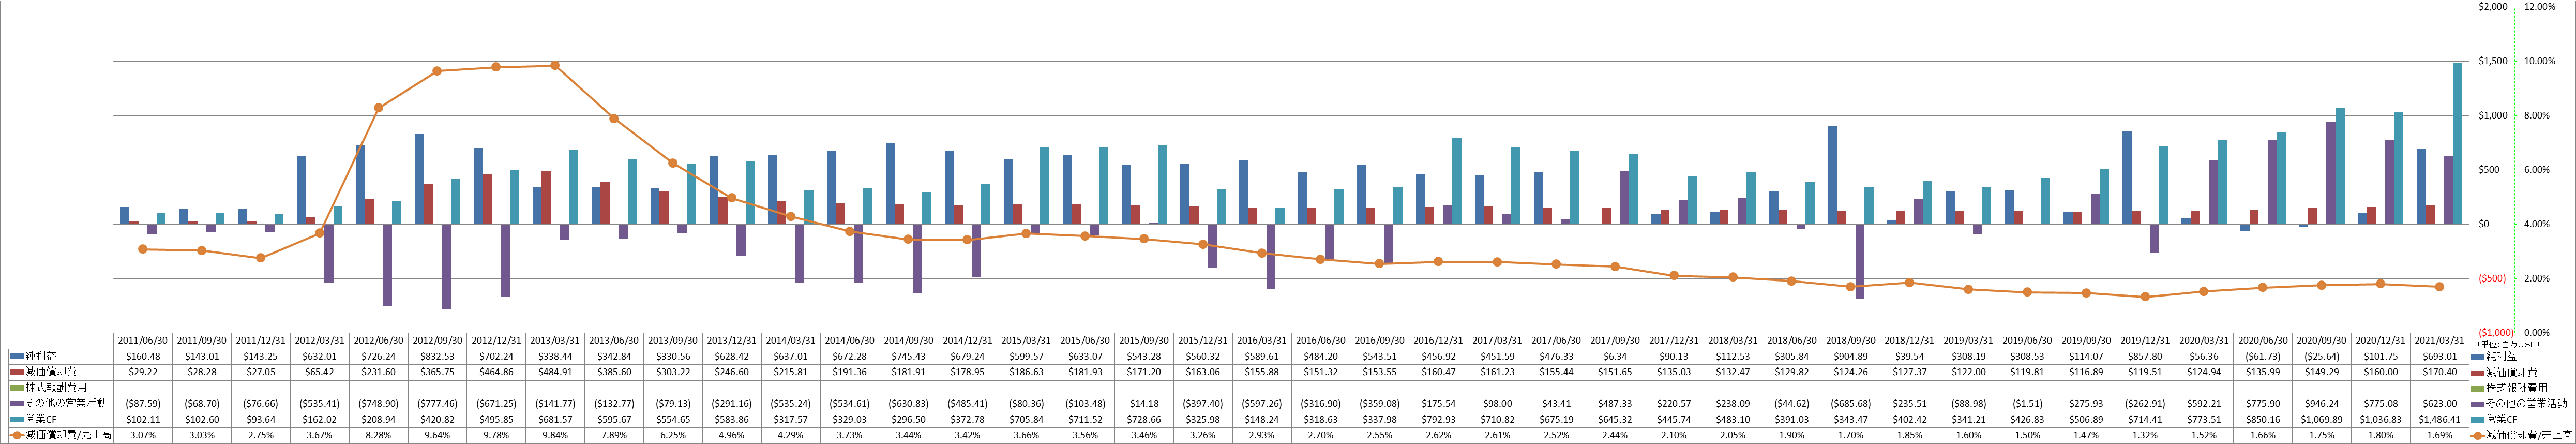Screen dimensions: 2576x444
Task: Select the 2013/03/31 column header
Action: click(556, 341)
